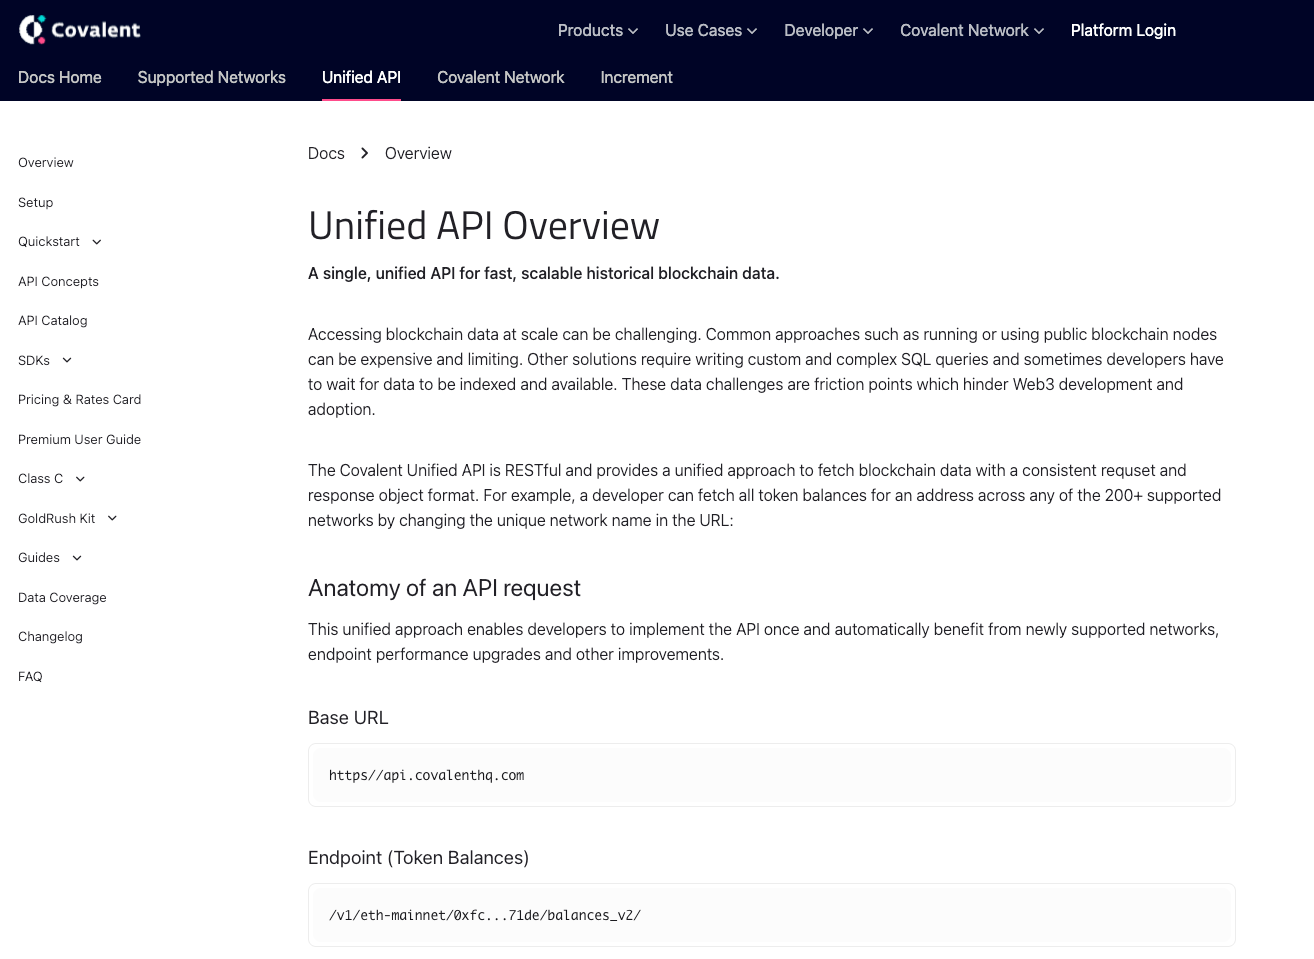Open the Products dropdown menu
The width and height of the screenshot is (1314, 959).
click(597, 30)
